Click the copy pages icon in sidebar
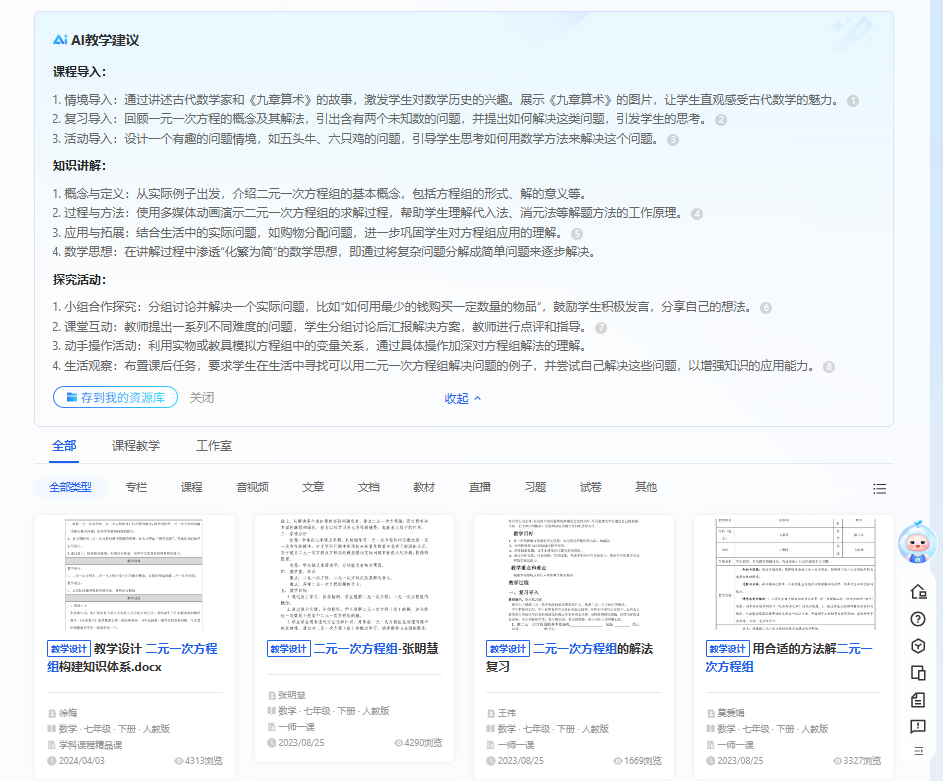 click(x=917, y=673)
